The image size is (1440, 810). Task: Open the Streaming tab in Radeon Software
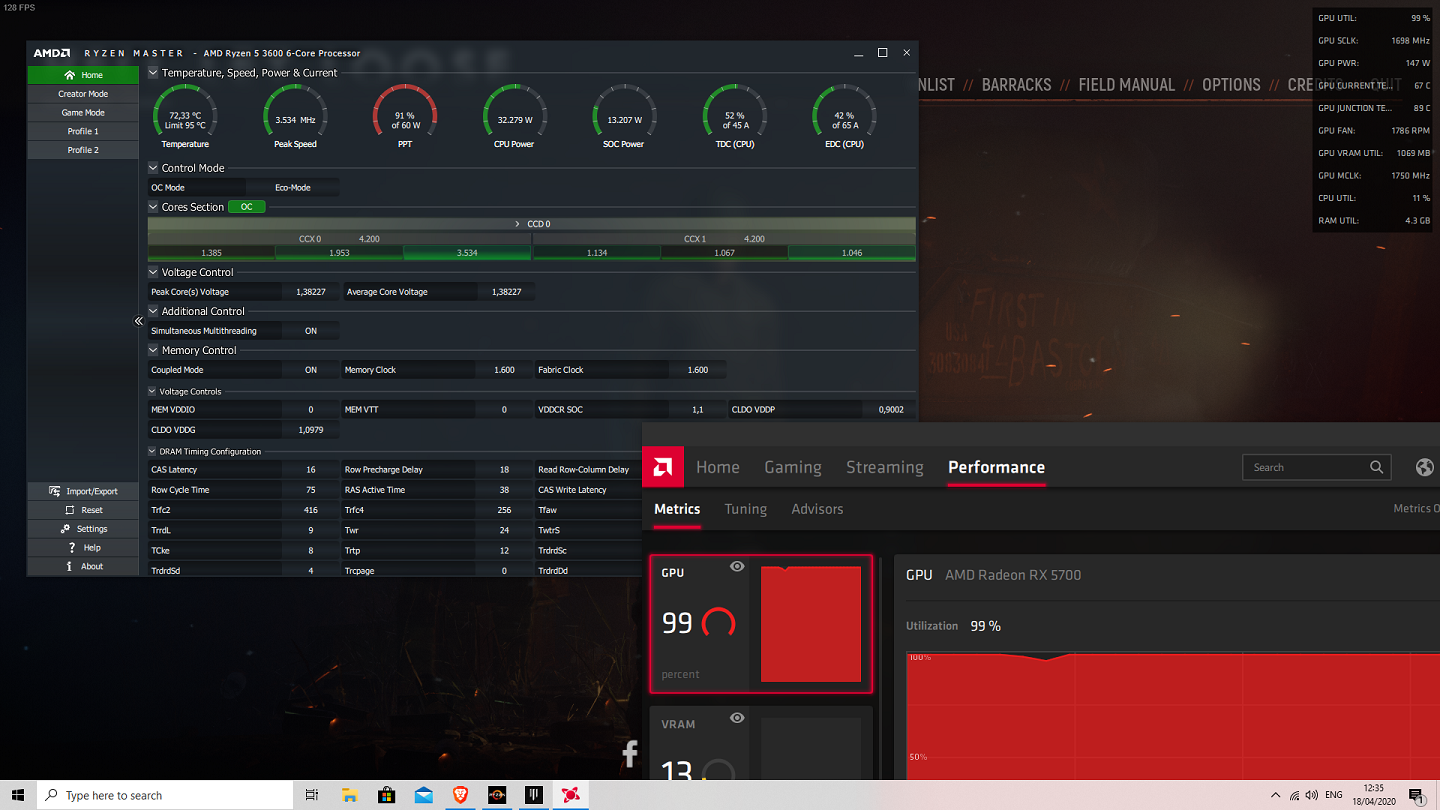(885, 467)
